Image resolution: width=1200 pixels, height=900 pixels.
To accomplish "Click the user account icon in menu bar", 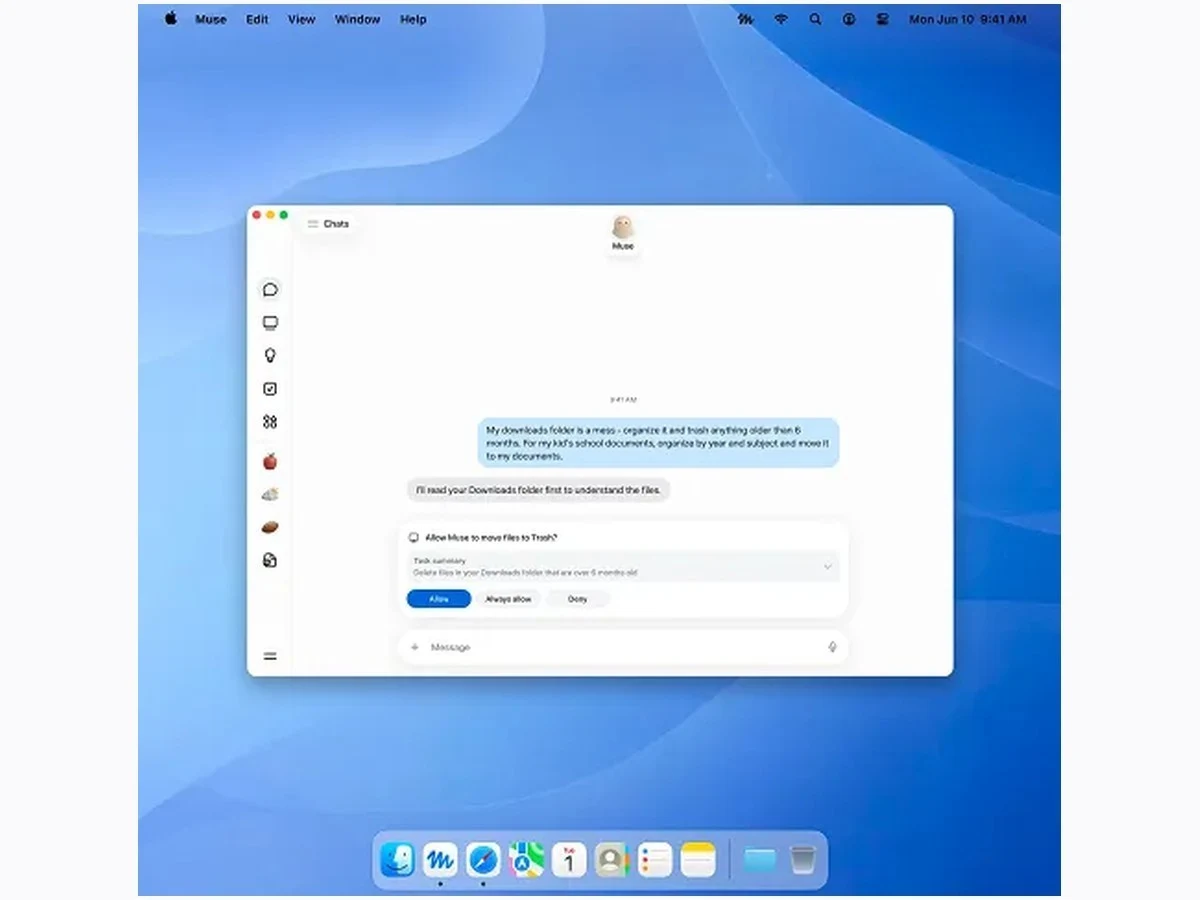I will [849, 19].
